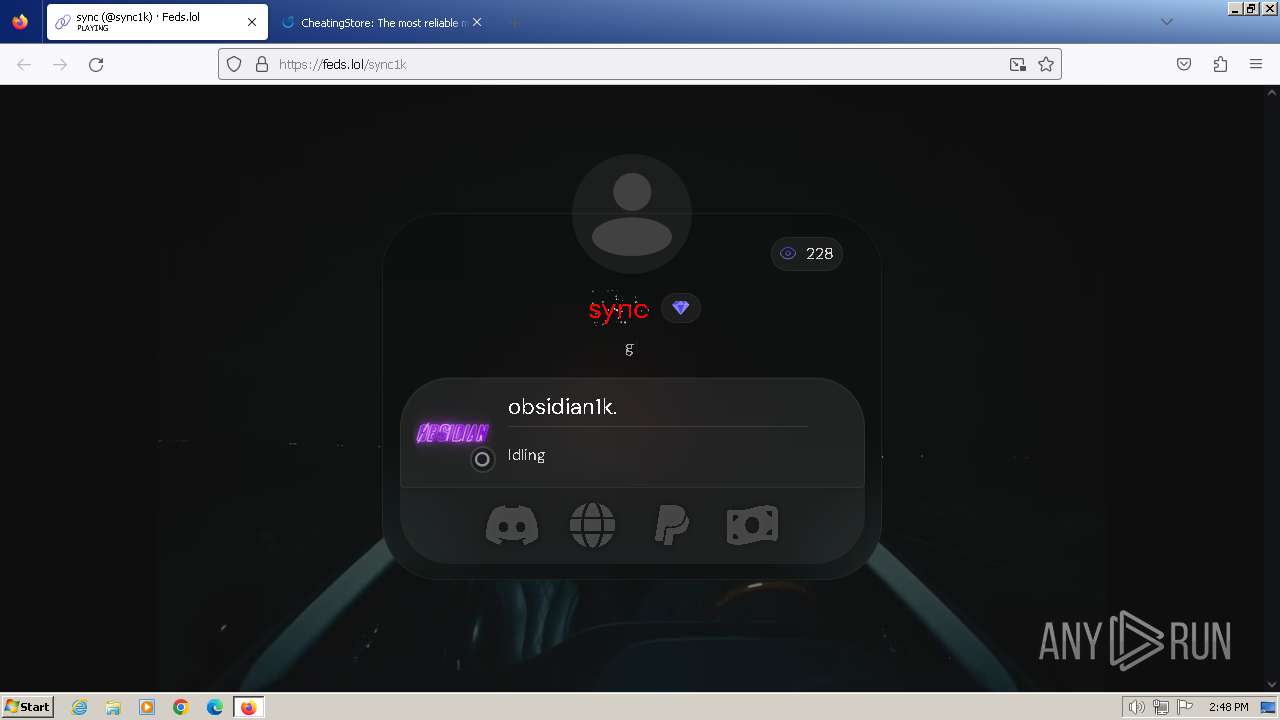Click the Idling status text

coord(526,455)
